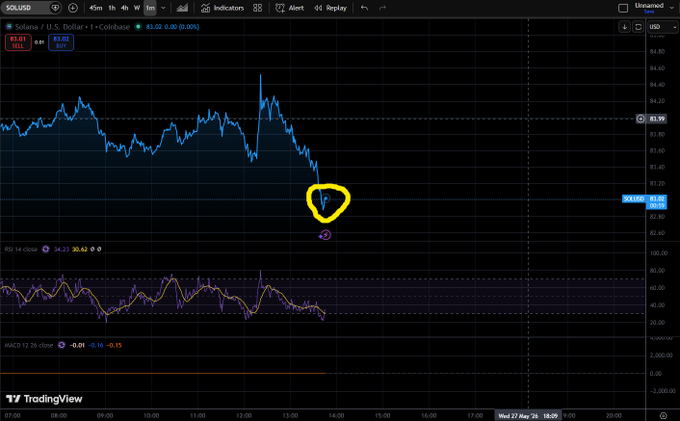Start bar Replay mode
The height and width of the screenshot is (421, 680).
click(x=330, y=8)
